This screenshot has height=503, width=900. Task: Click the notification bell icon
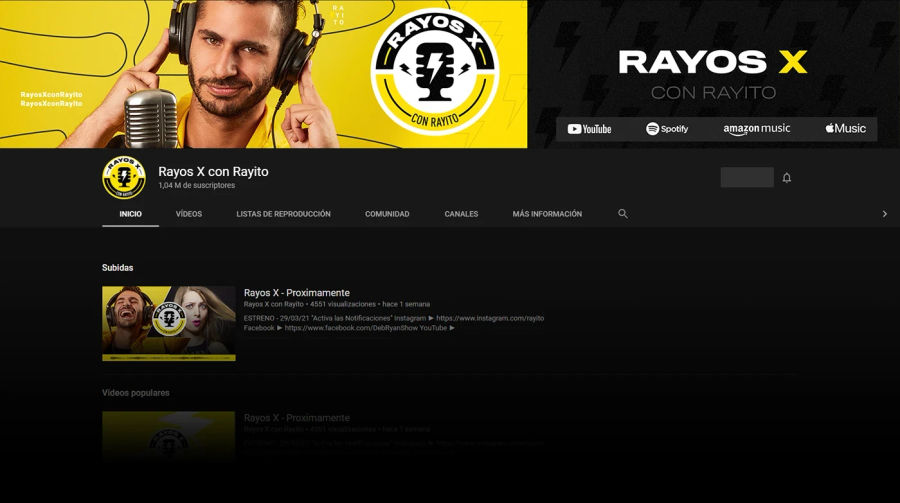(x=786, y=178)
